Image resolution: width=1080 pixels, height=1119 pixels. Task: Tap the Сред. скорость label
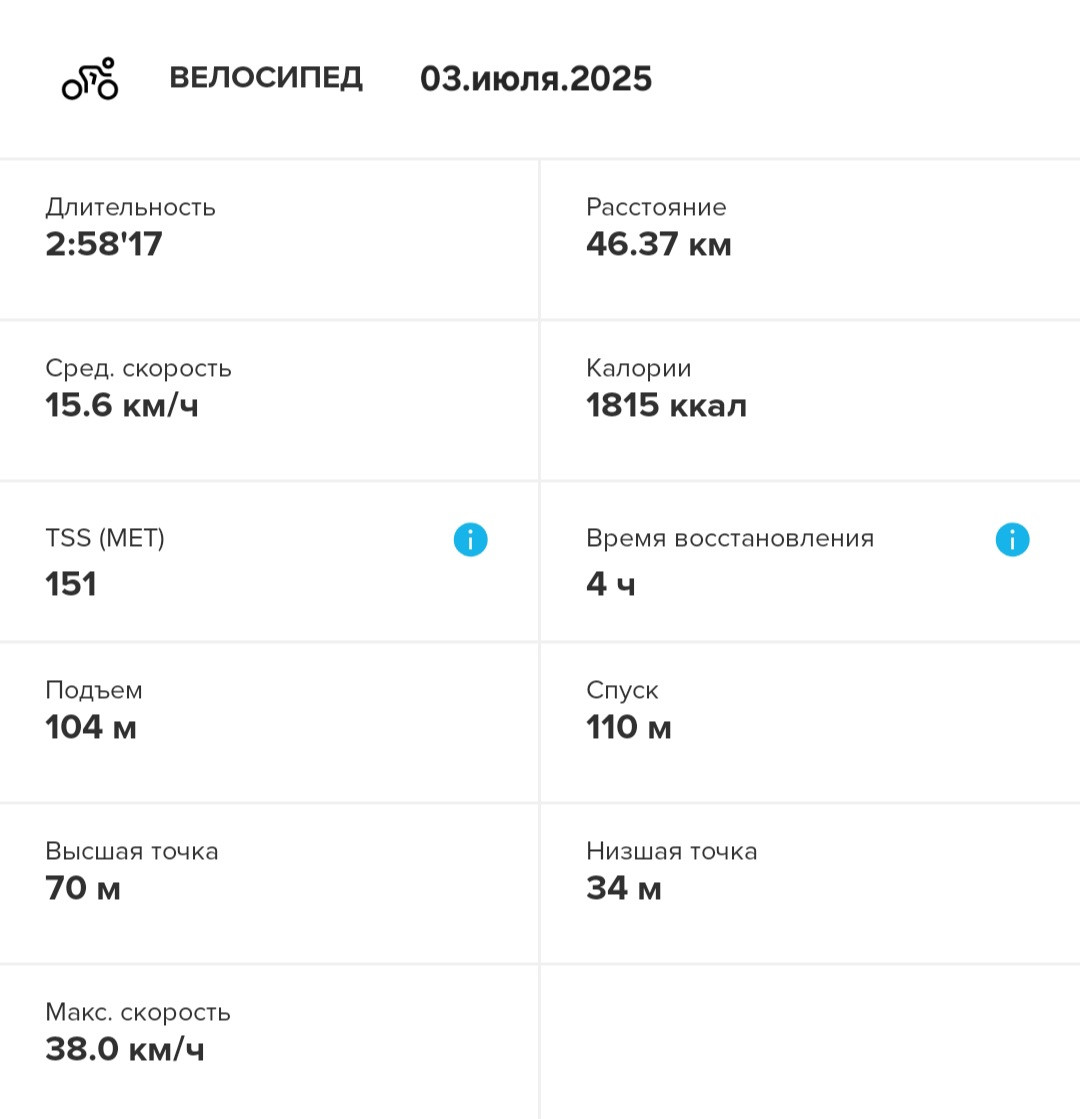pyautogui.click(x=138, y=369)
